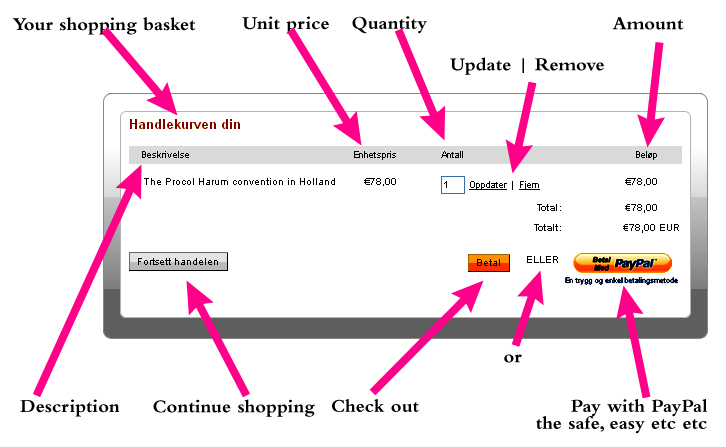The width and height of the screenshot is (726, 447).
Task: Click the 'Check out' annotation label
Action: pos(375,407)
